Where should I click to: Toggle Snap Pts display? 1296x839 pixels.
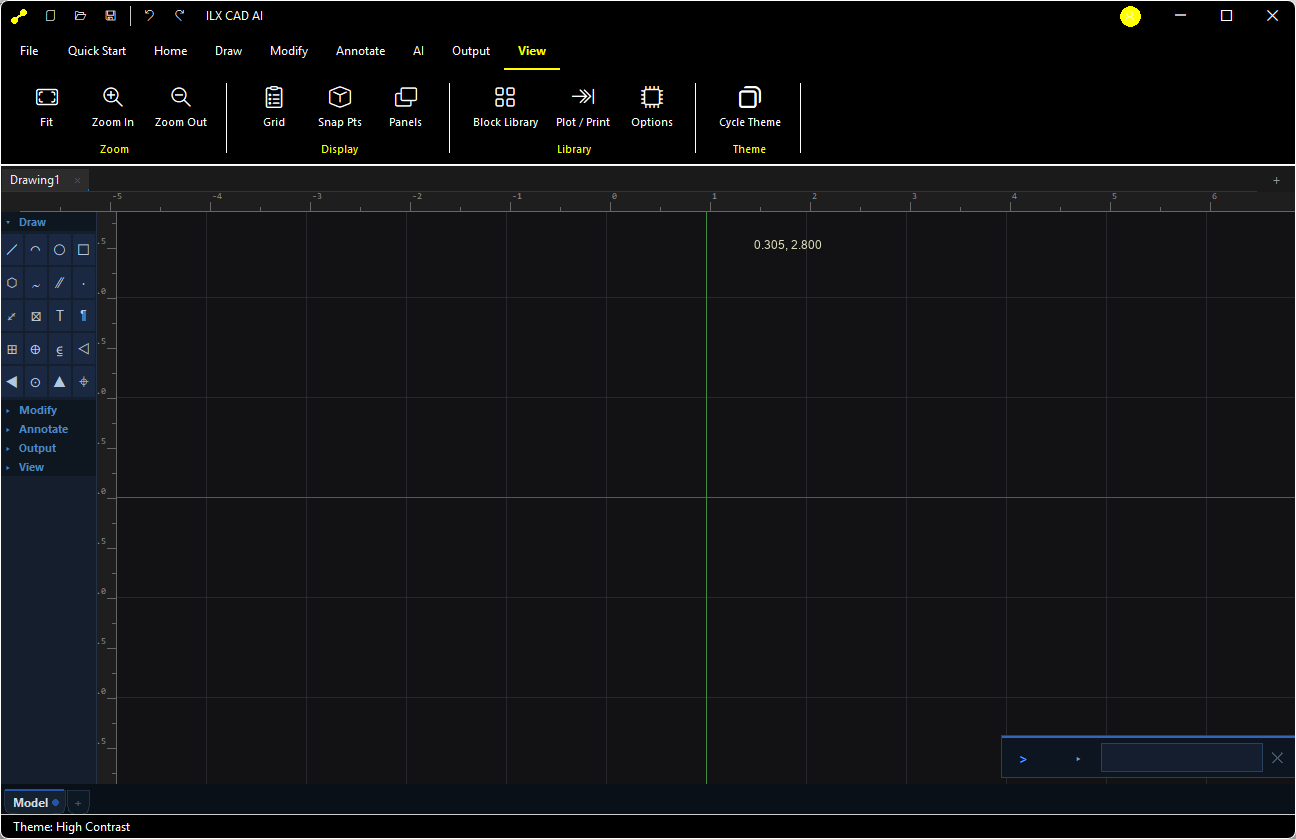tap(340, 108)
